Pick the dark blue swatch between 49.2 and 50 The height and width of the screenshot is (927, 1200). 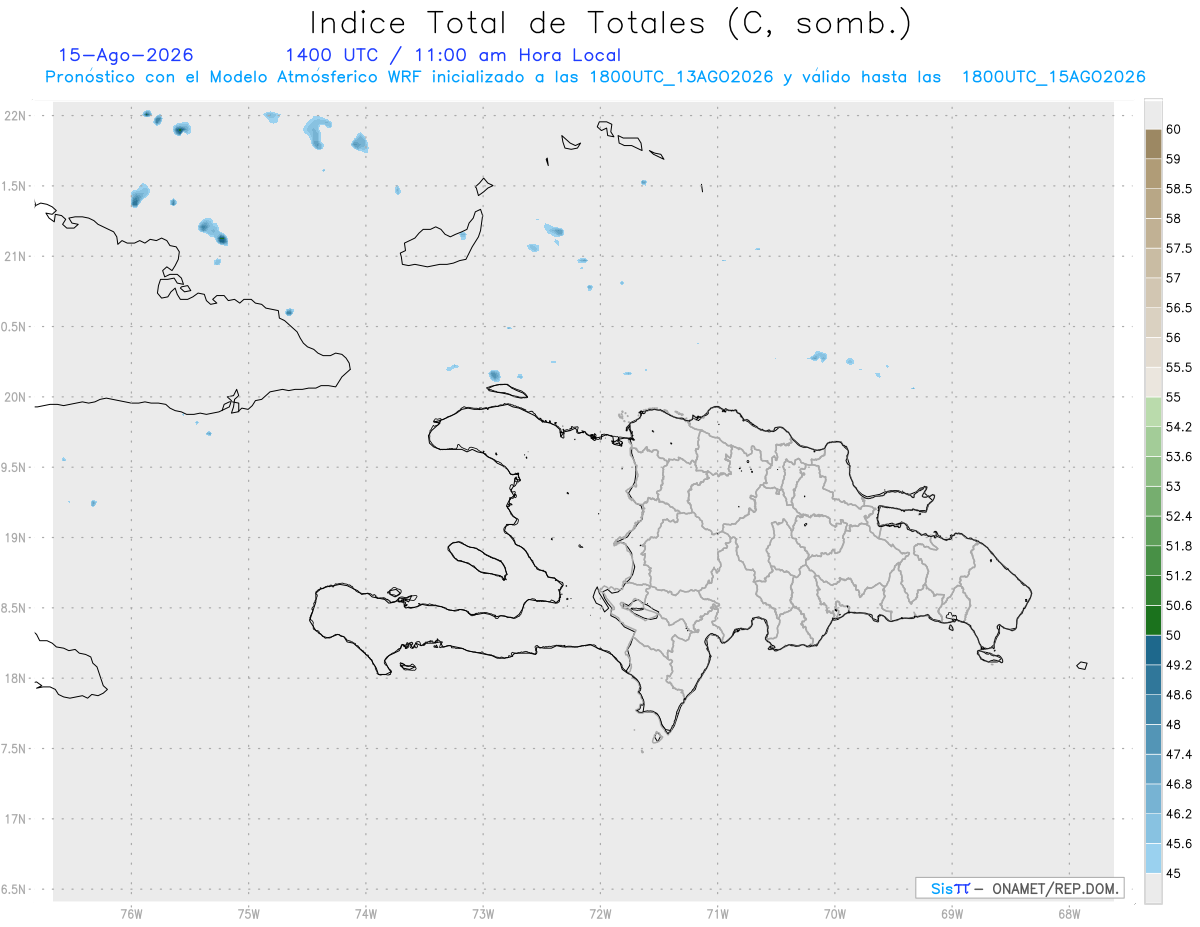click(x=1153, y=650)
